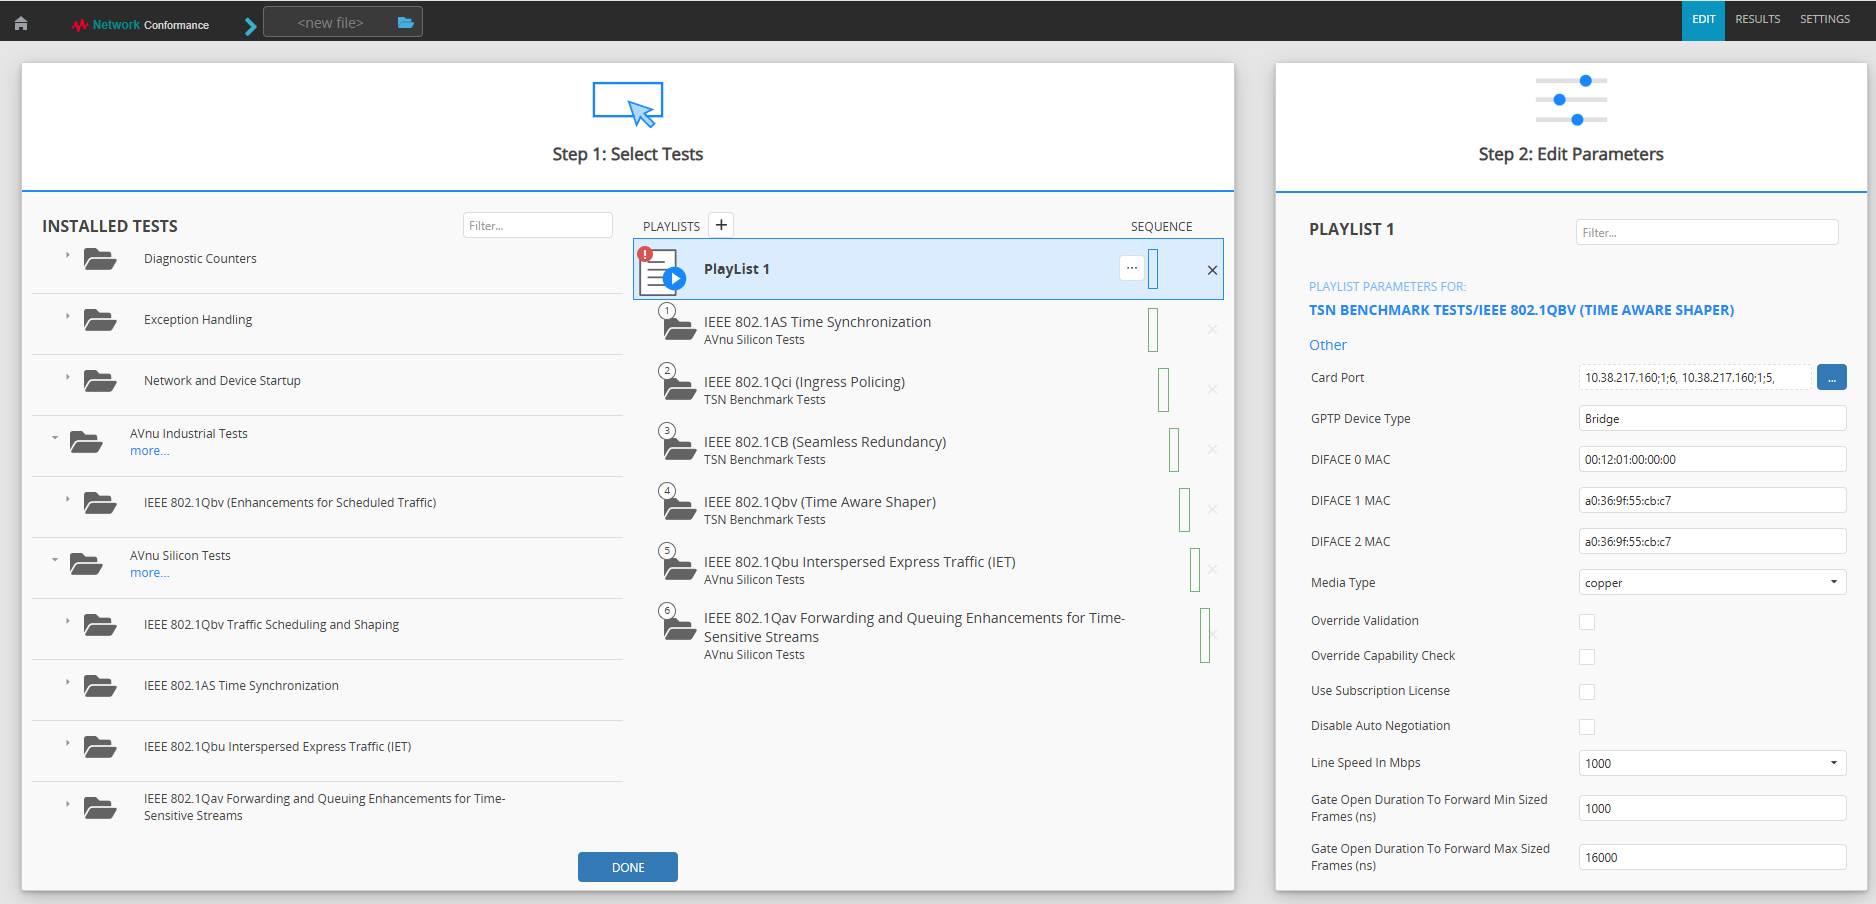Go to the home icon

[21, 24]
